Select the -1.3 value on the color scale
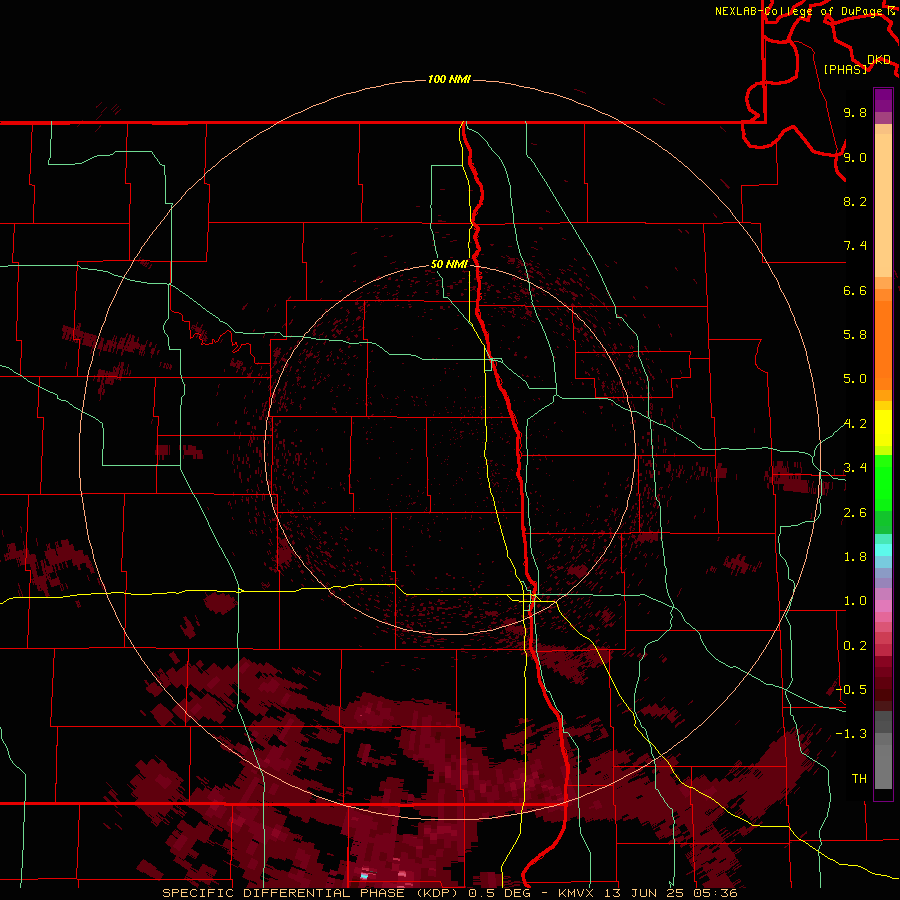 click(851, 734)
